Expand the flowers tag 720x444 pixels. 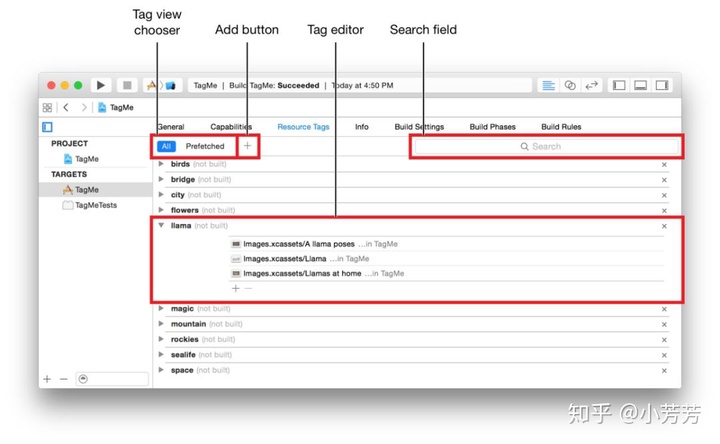(161, 210)
